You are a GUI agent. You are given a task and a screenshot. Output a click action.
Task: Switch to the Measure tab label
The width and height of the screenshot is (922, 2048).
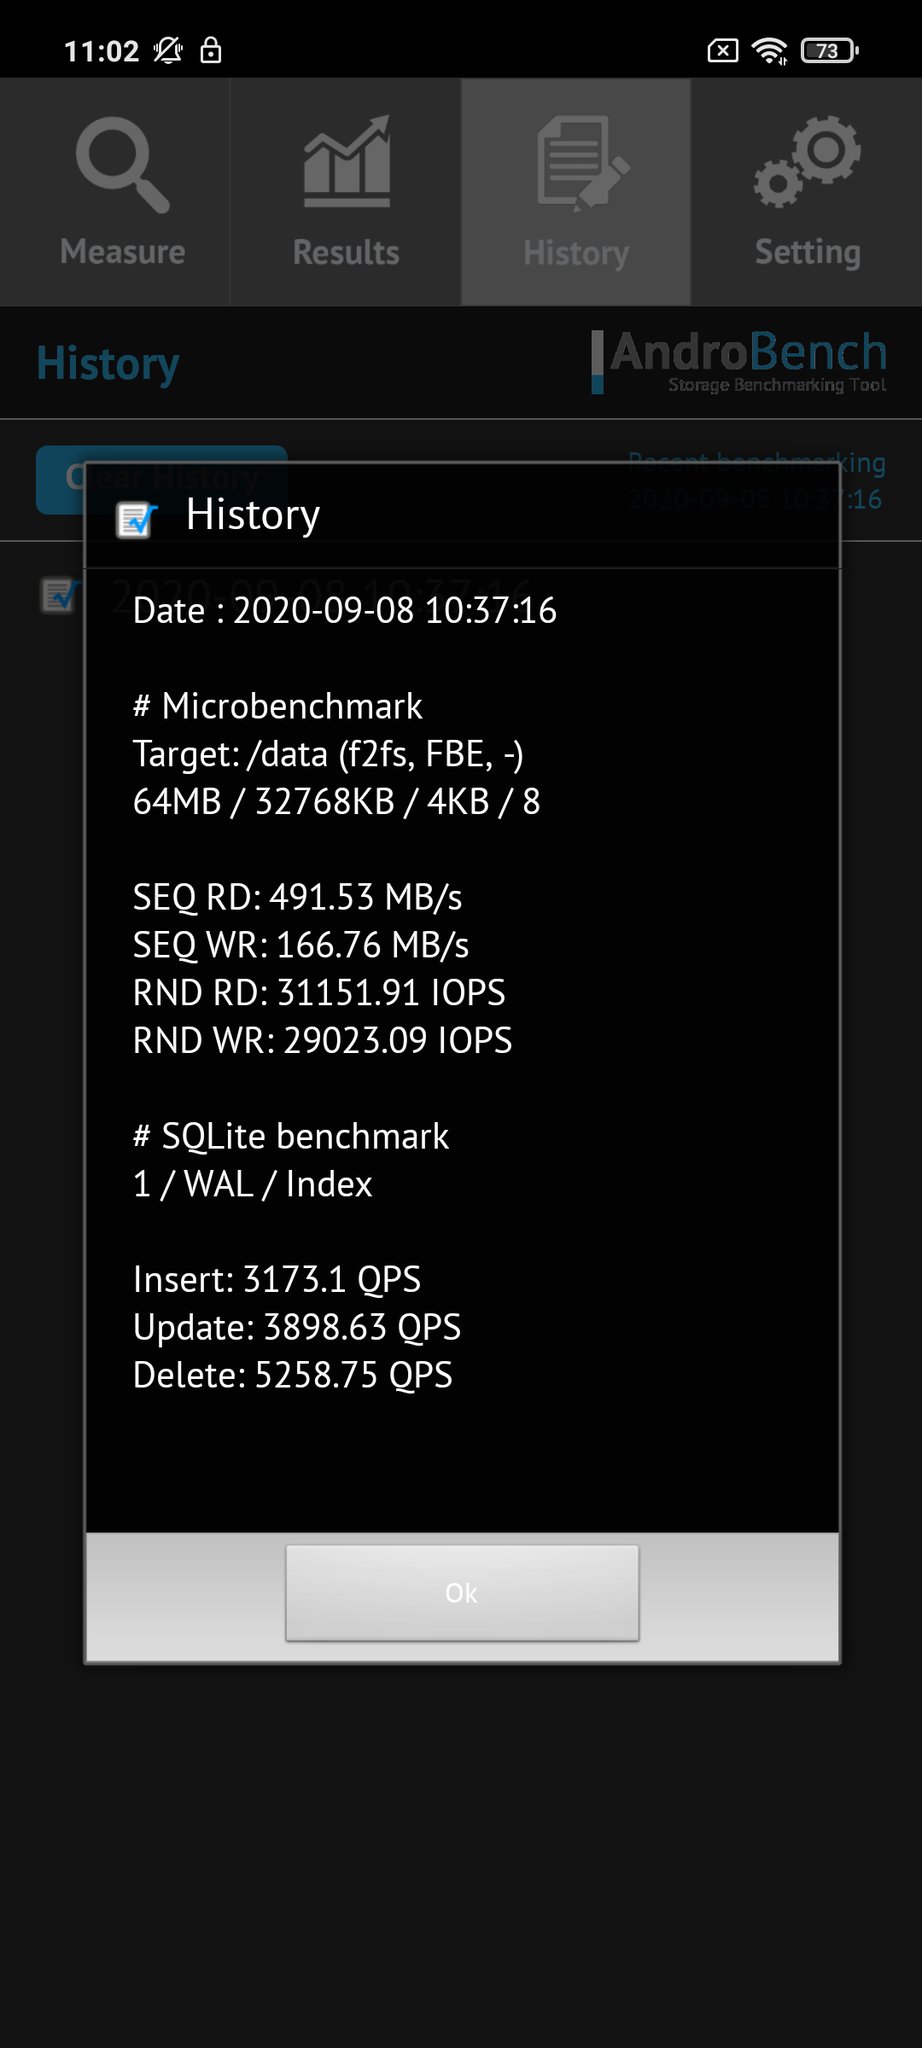[122, 252]
